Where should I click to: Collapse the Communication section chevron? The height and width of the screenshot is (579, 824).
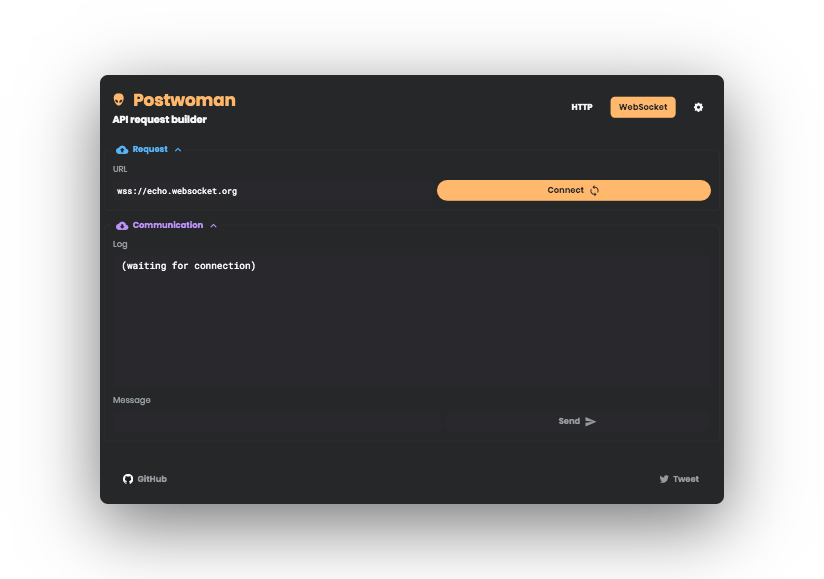click(213, 225)
